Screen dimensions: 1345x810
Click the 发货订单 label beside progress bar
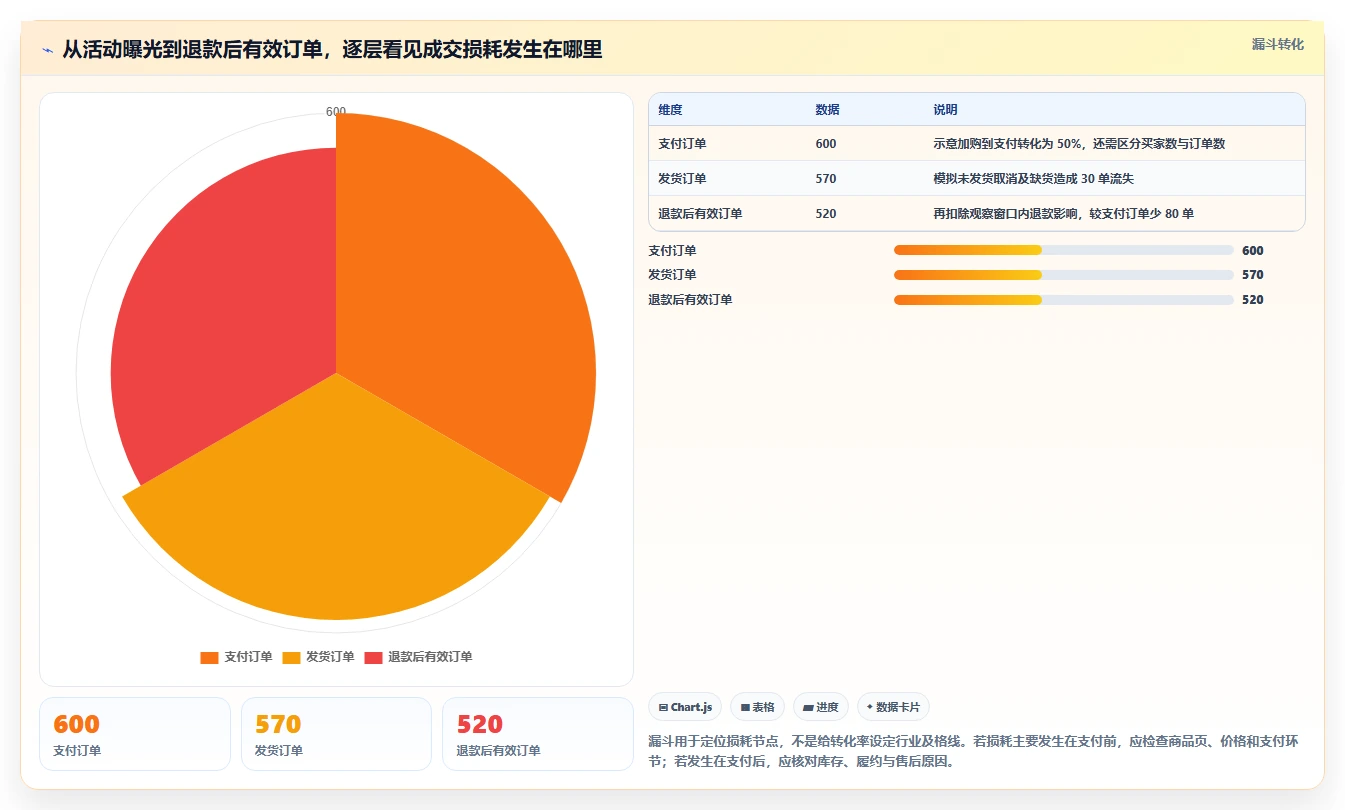(672, 275)
